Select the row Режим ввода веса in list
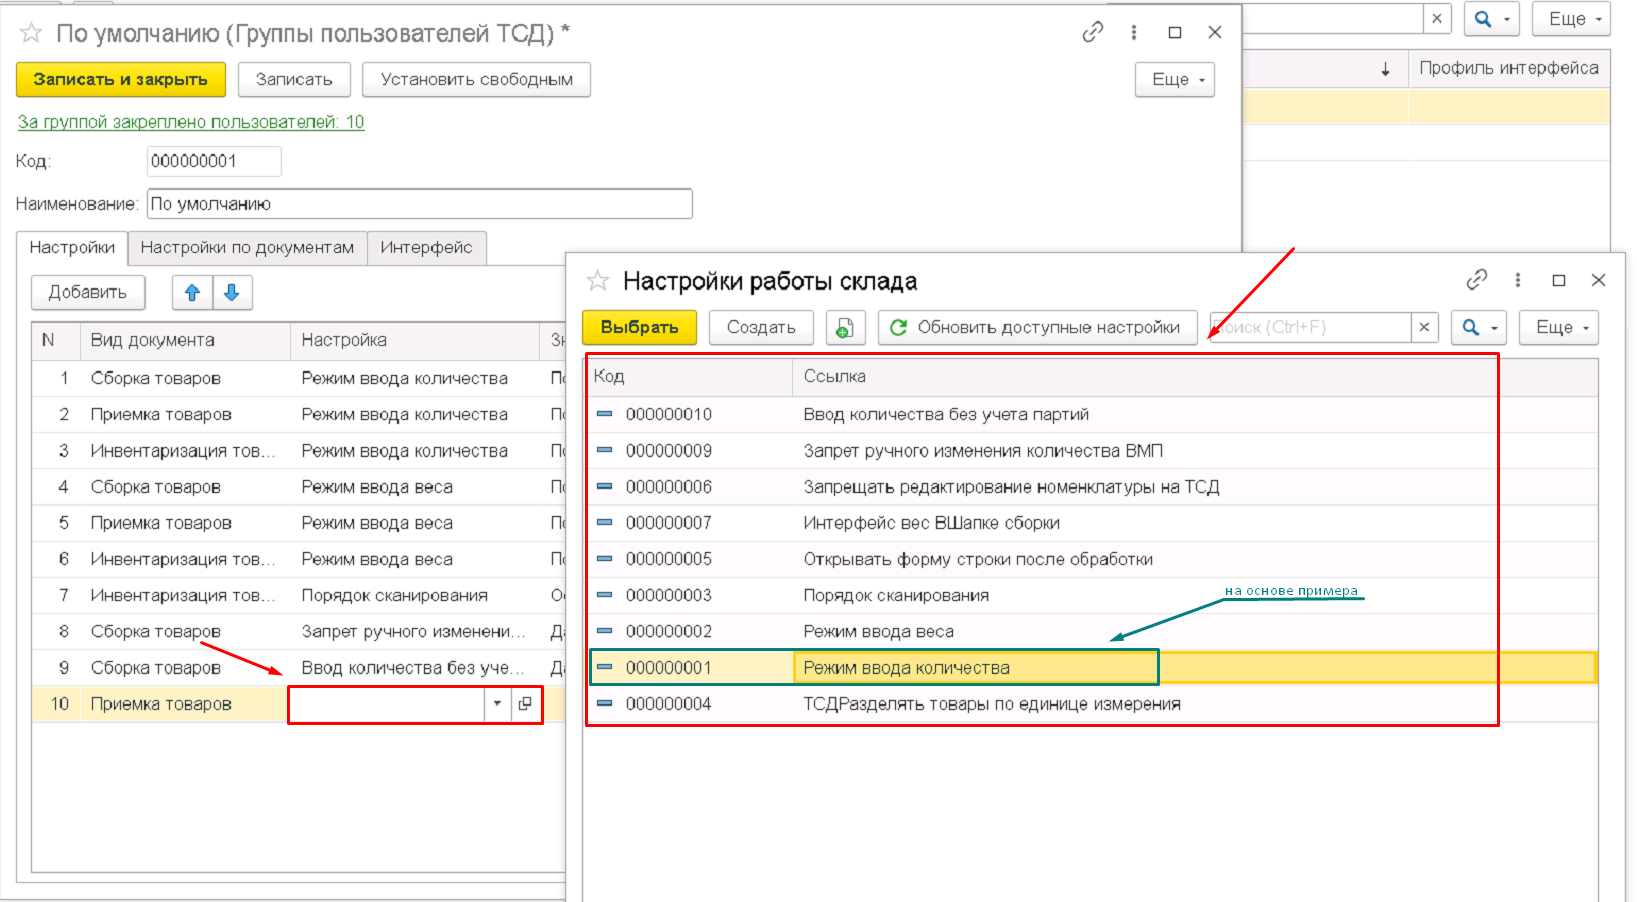The height and width of the screenshot is (902, 1637). 878,632
